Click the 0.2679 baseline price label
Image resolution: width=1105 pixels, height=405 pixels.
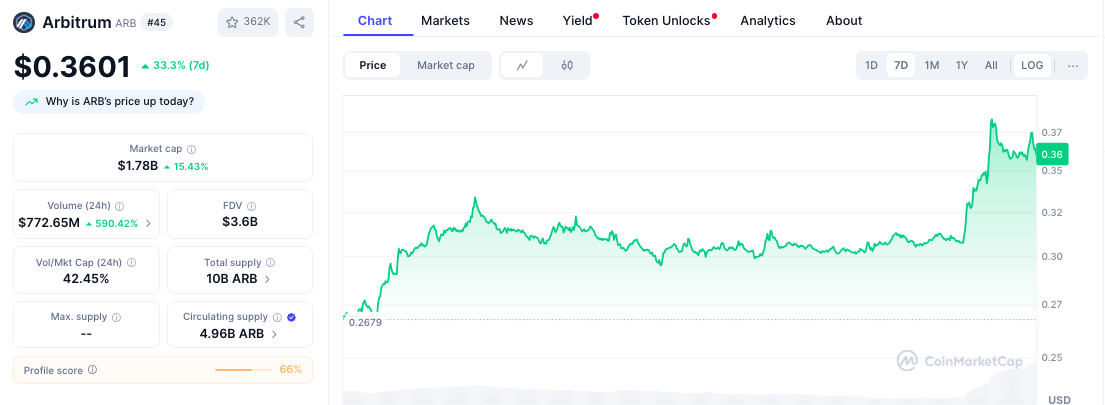[364, 324]
